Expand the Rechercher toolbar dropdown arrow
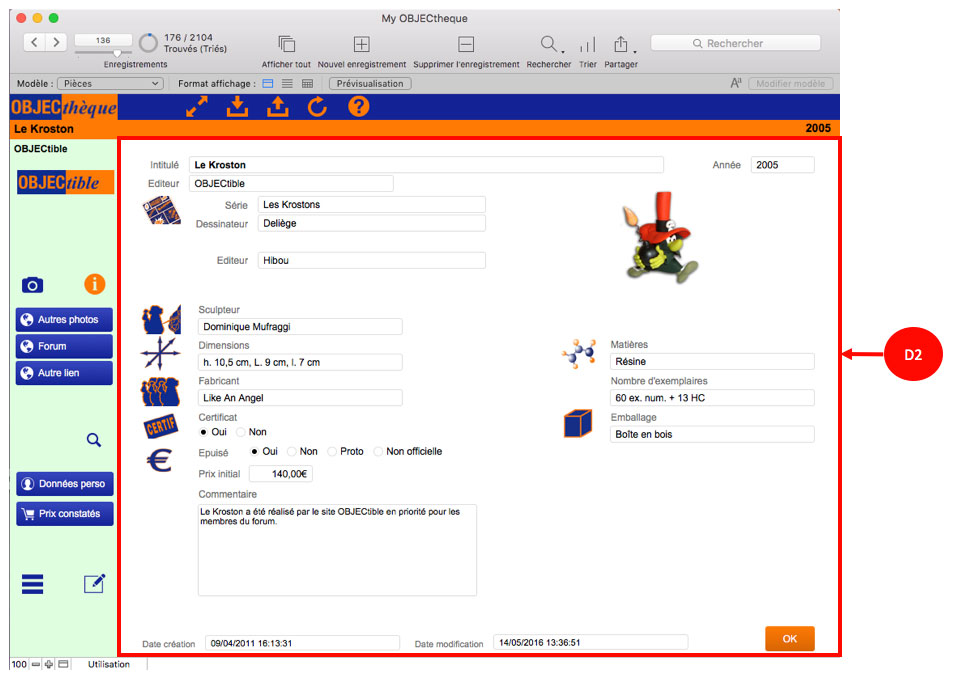Viewport: 960px width, 678px height. [563, 51]
